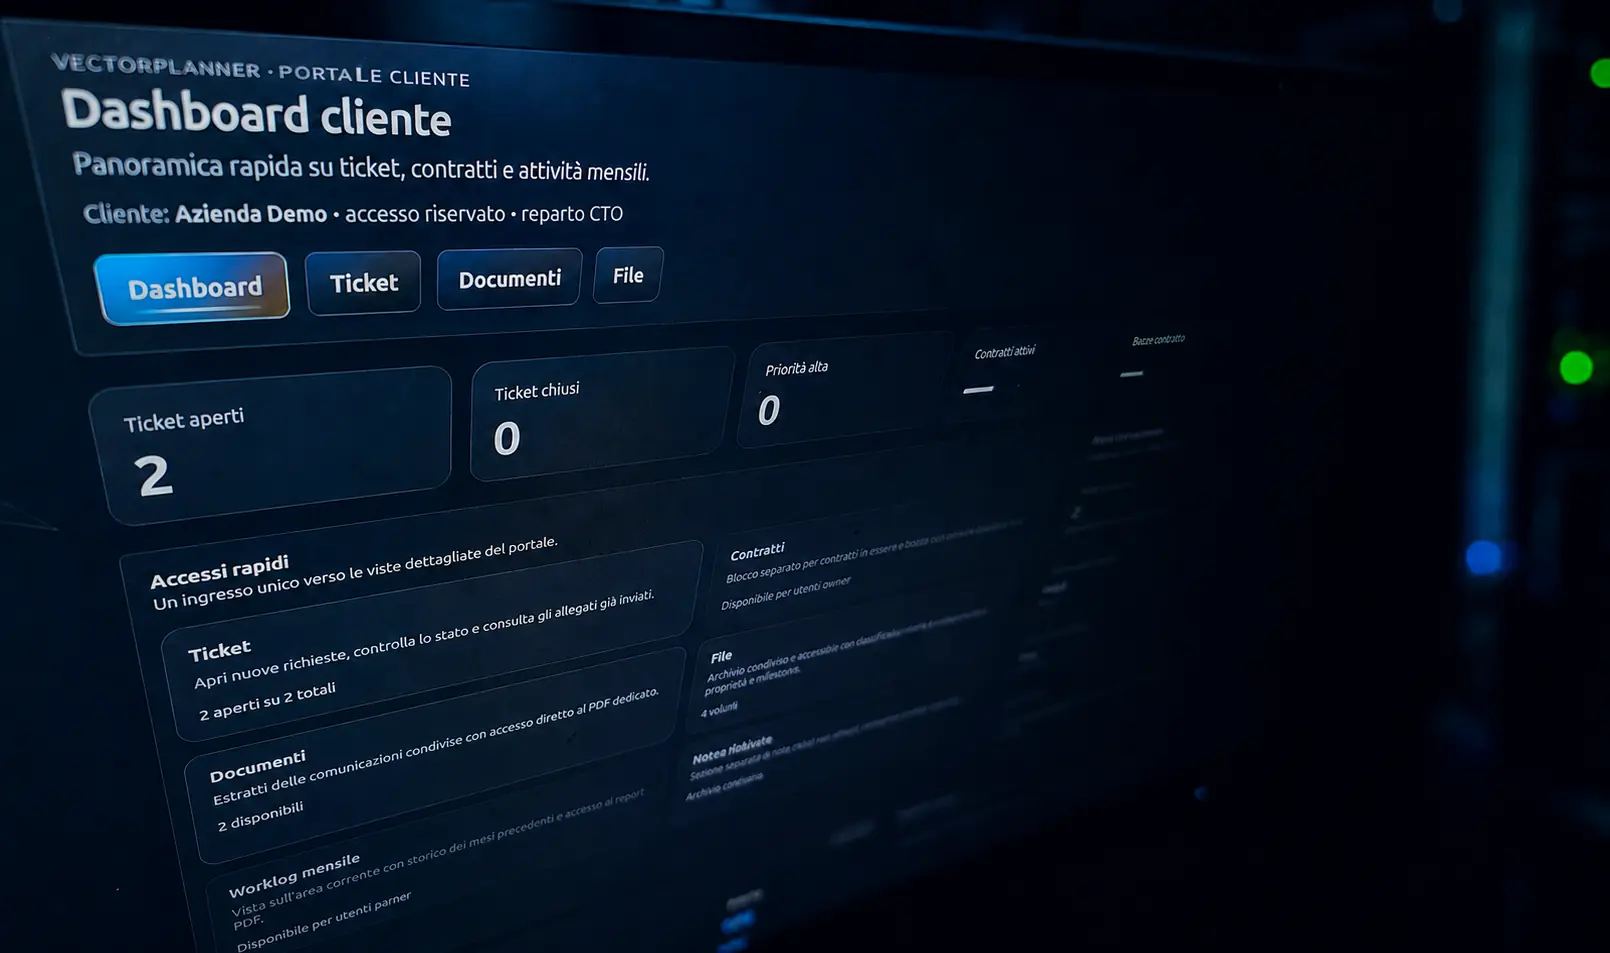The width and height of the screenshot is (1610, 953).
Task: Click the '4 volumi' text under File
Action: [x=719, y=709]
